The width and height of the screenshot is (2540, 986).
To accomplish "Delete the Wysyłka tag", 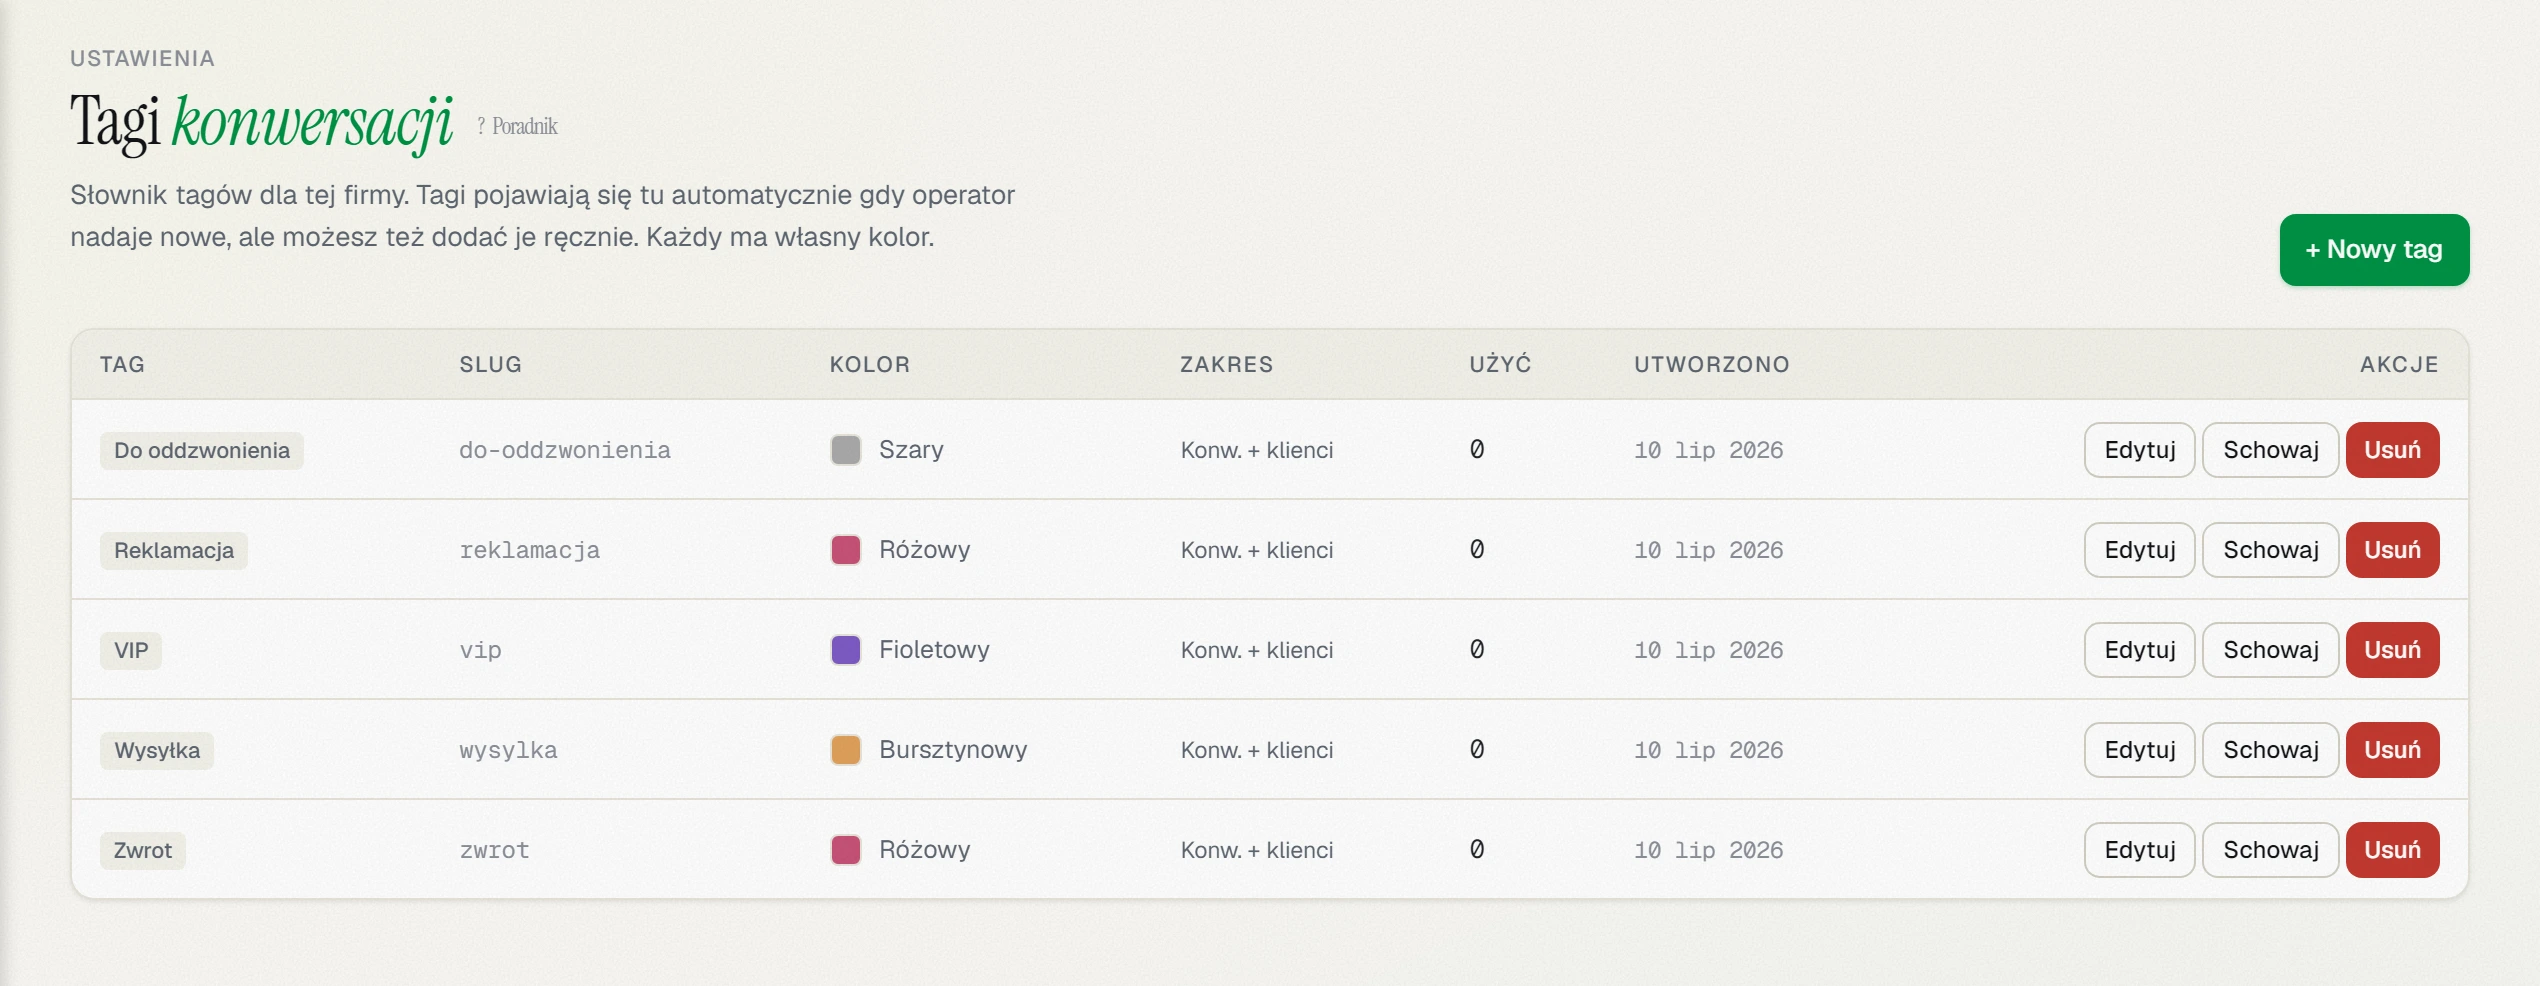I will point(2392,750).
